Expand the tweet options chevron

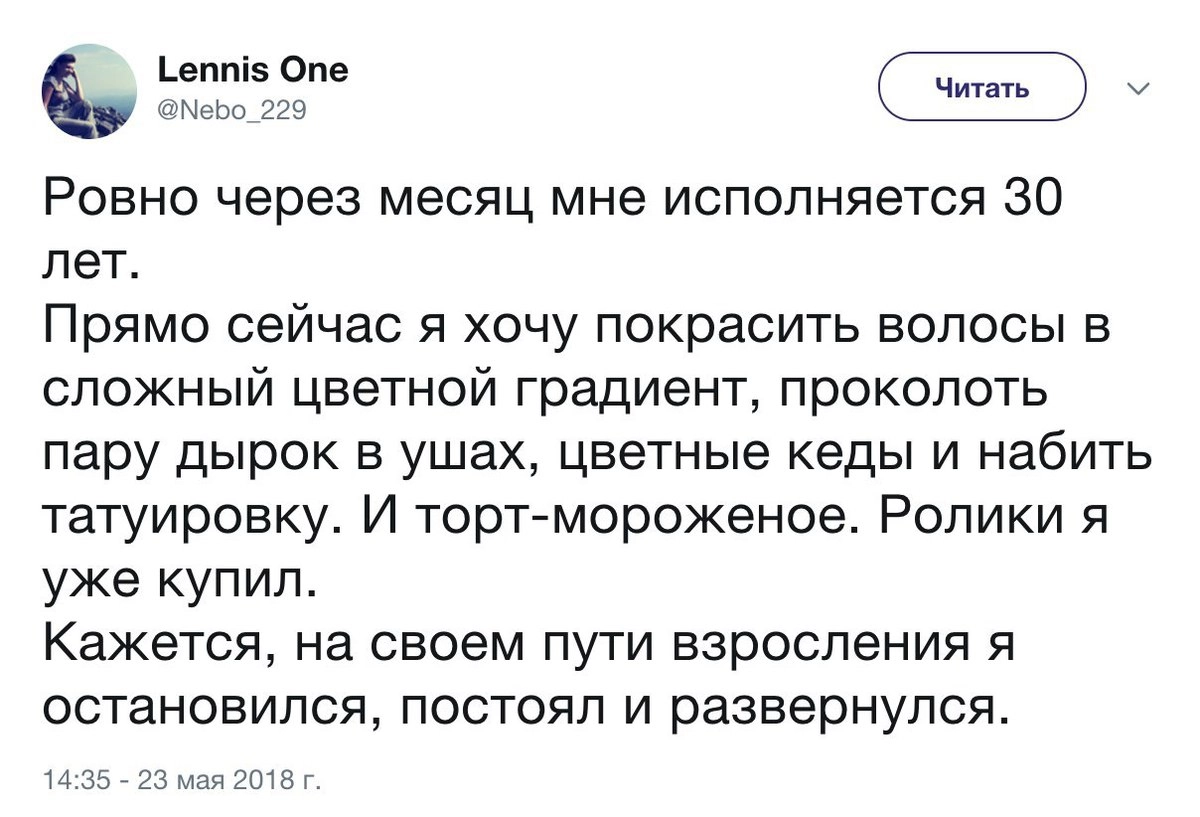1138,90
